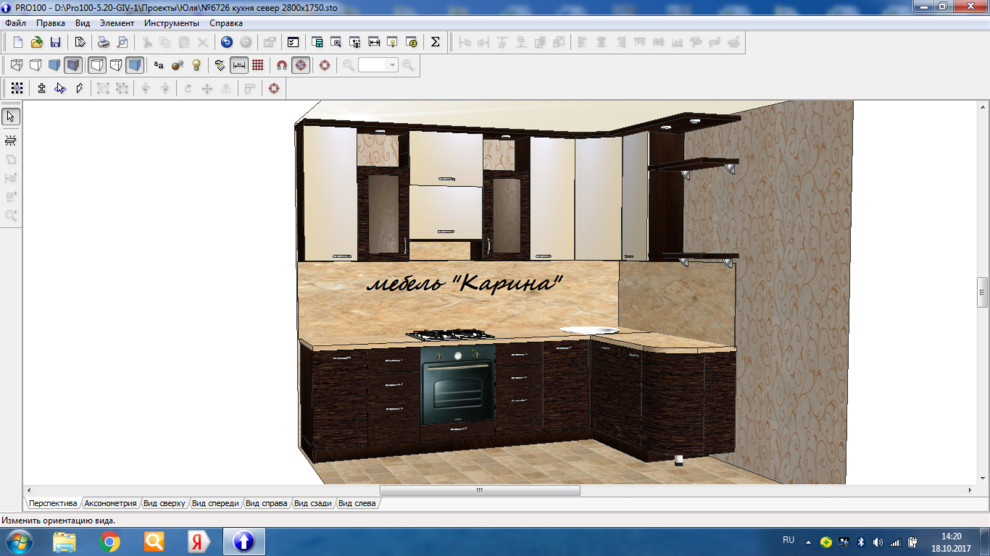Click the light bulb lighting icon
990x556 pixels.
point(196,65)
